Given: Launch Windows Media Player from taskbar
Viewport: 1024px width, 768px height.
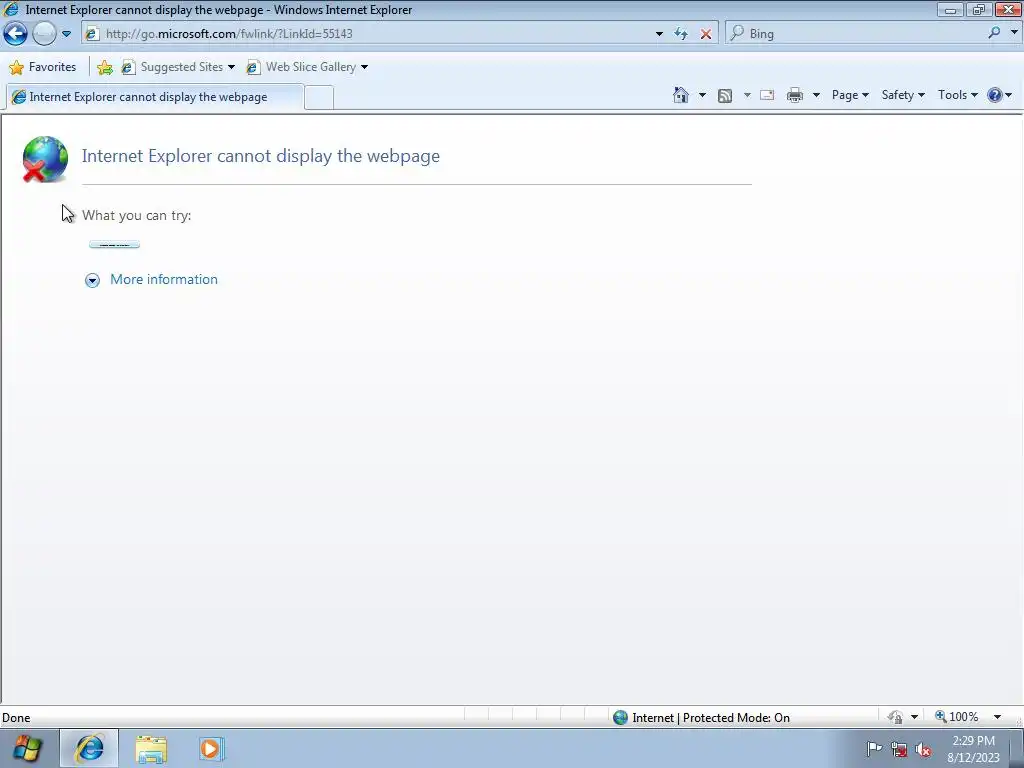Looking at the screenshot, I should (x=211, y=748).
